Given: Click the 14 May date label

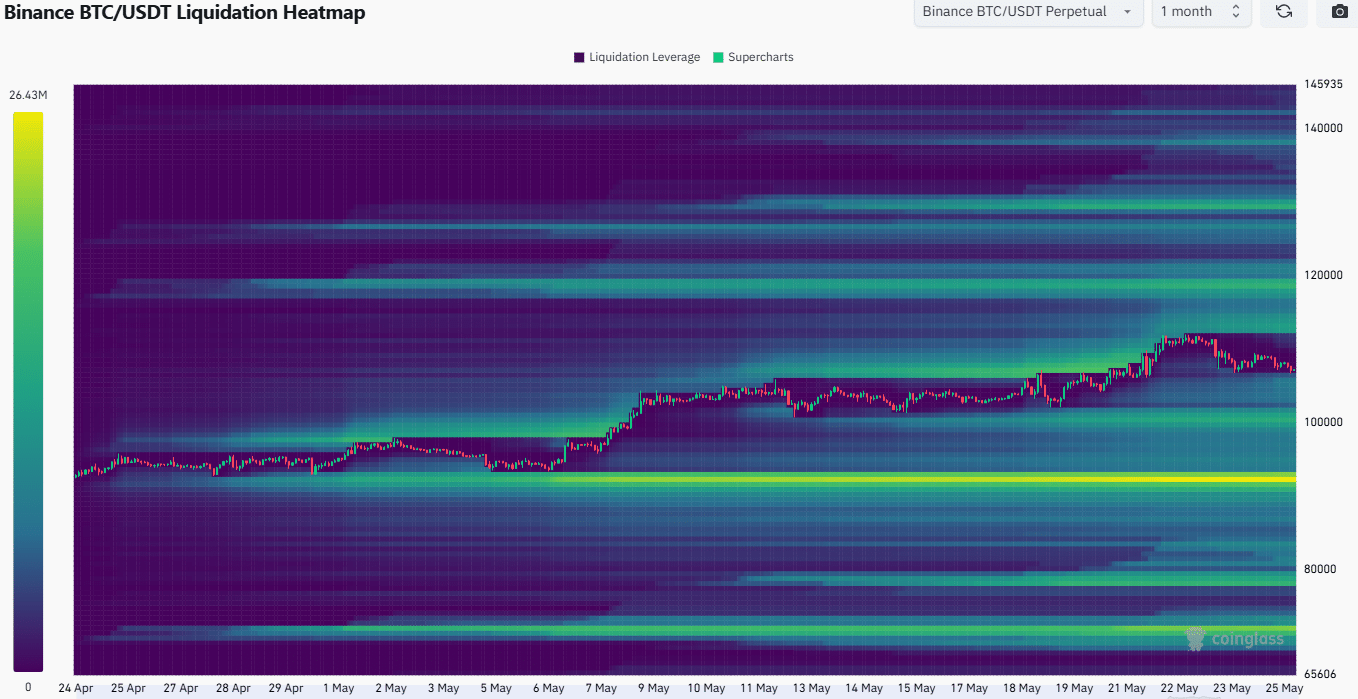Looking at the screenshot, I should (x=864, y=688).
